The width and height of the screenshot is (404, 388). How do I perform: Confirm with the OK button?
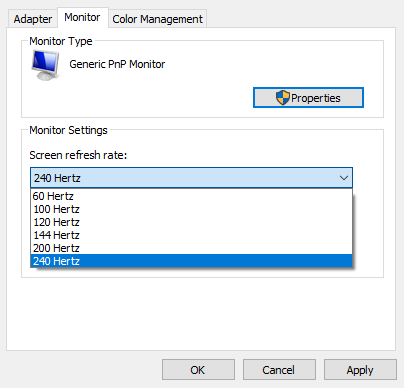coord(198,370)
